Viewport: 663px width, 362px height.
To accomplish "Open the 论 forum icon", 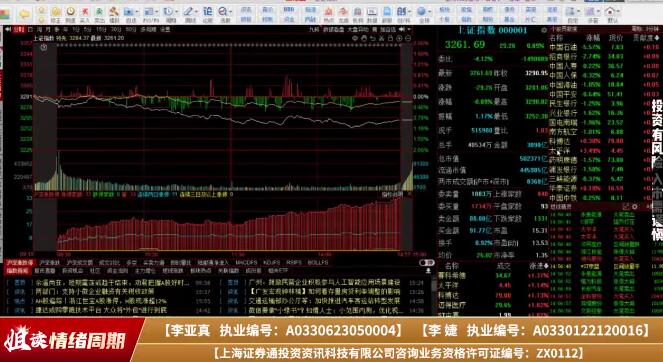I will pos(208,14).
